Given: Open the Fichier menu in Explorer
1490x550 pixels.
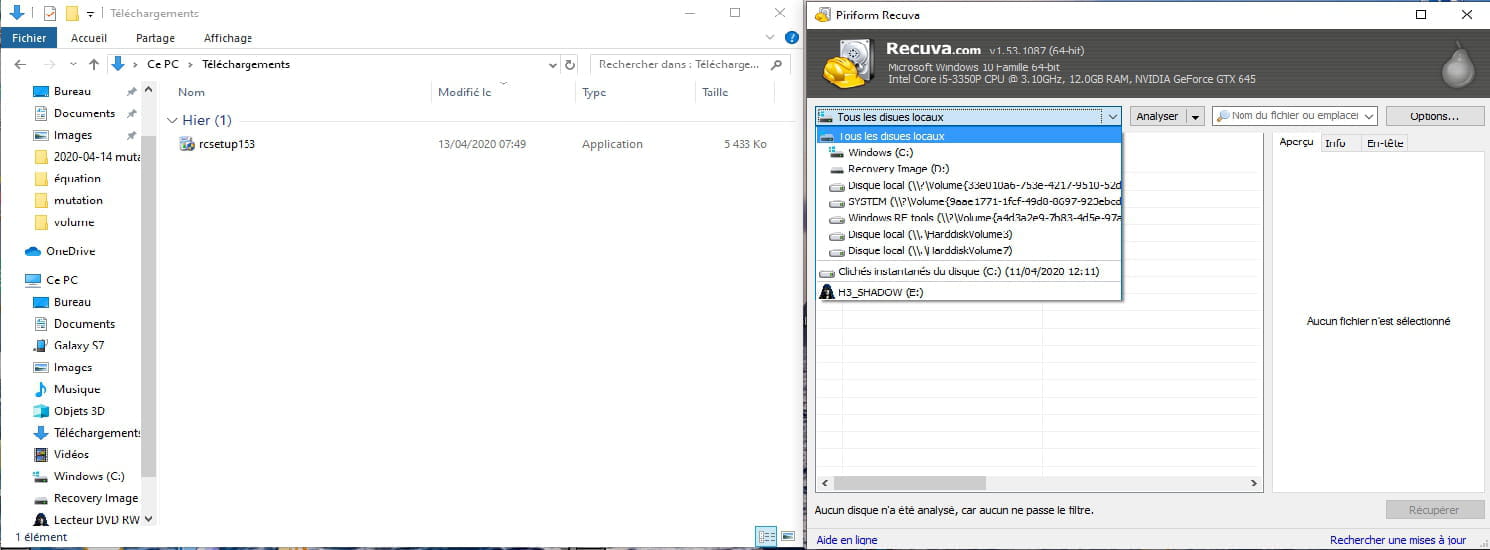Looking at the screenshot, I should (x=29, y=38).
